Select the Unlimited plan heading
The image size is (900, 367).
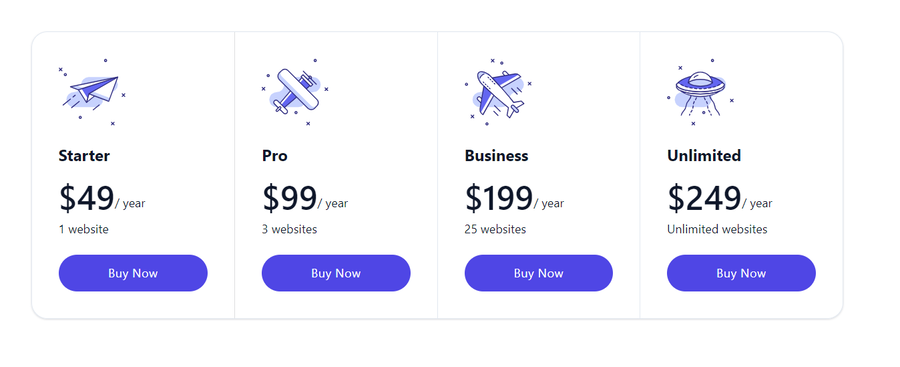[704, 156]
